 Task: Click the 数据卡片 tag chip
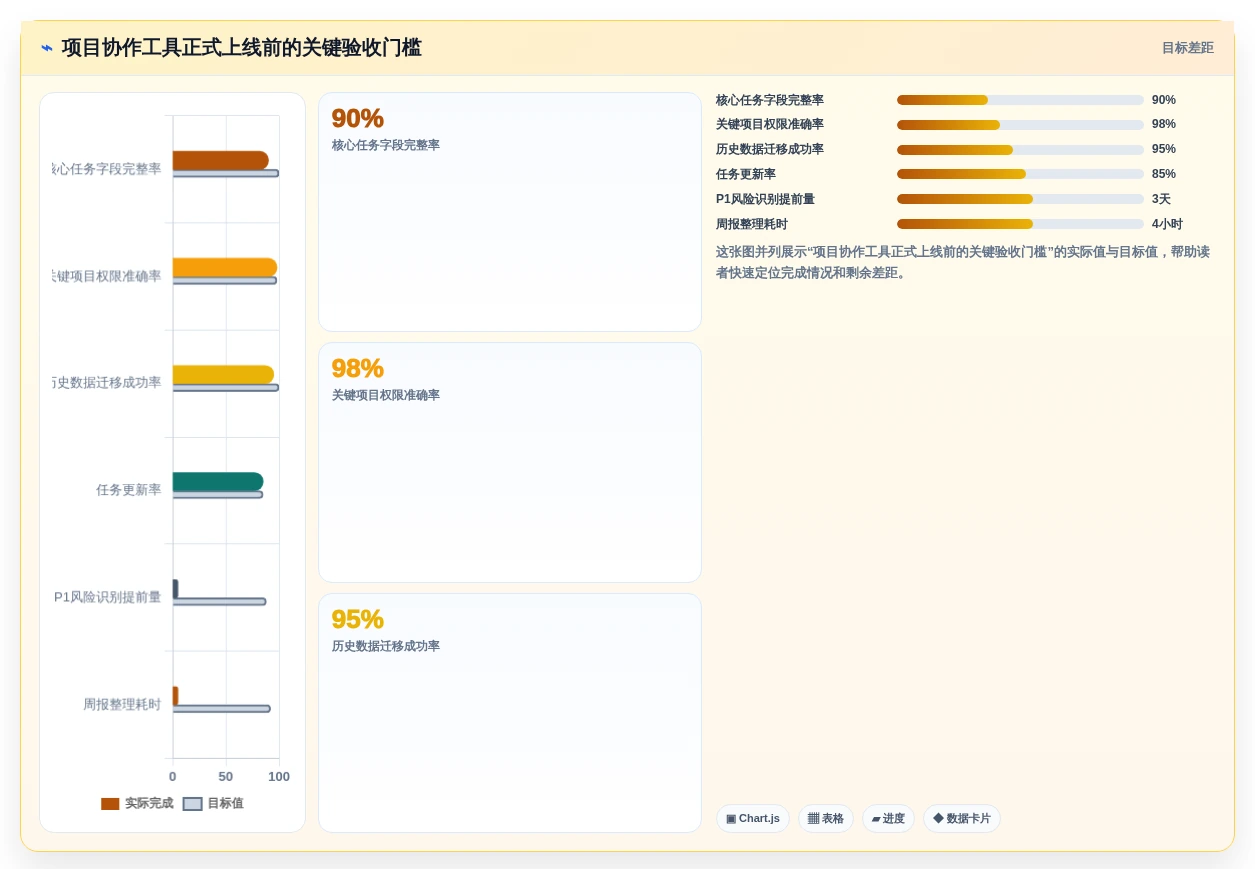tap(961, 818)
